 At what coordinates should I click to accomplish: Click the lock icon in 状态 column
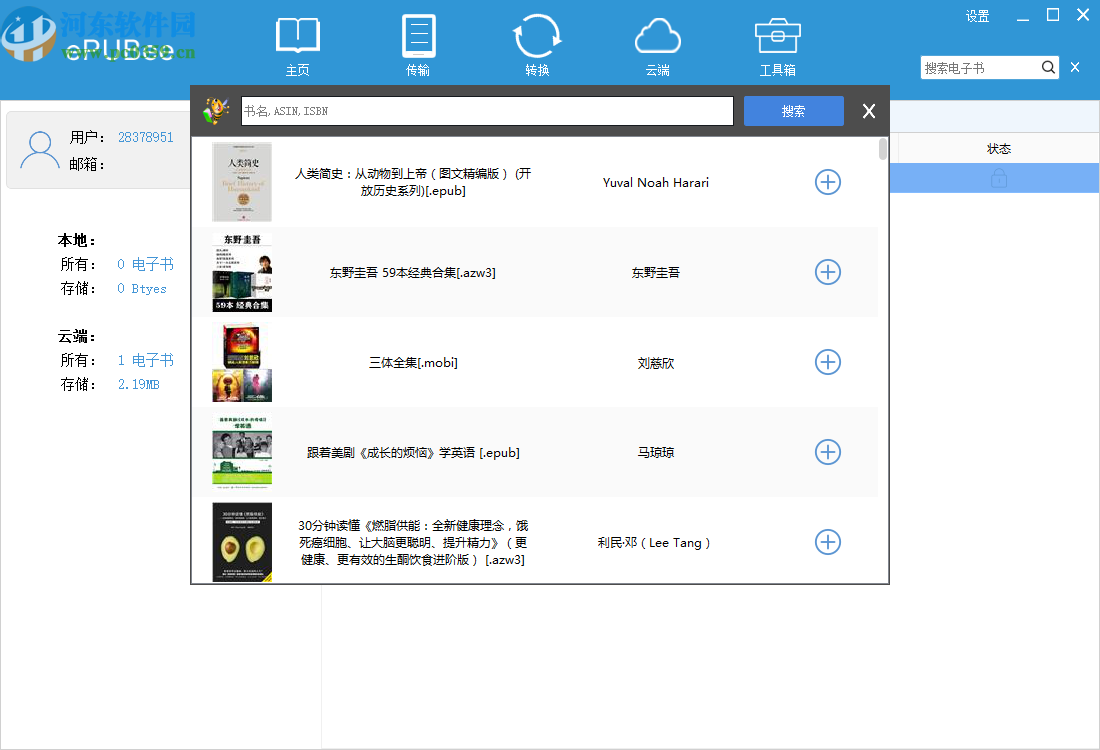coord(999,179)
